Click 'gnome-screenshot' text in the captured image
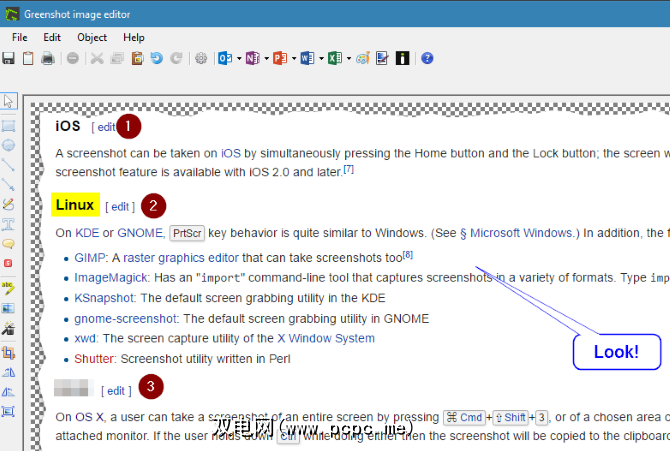Image resolution: width=670 pixels, height=451 pixels. 125,319
